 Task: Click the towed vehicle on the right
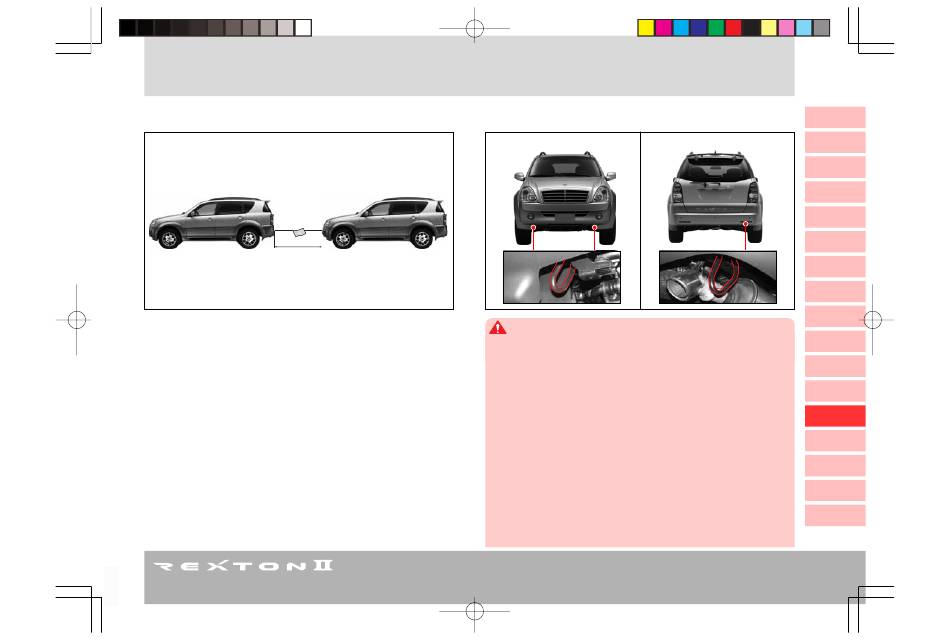(x=385, y=222)
